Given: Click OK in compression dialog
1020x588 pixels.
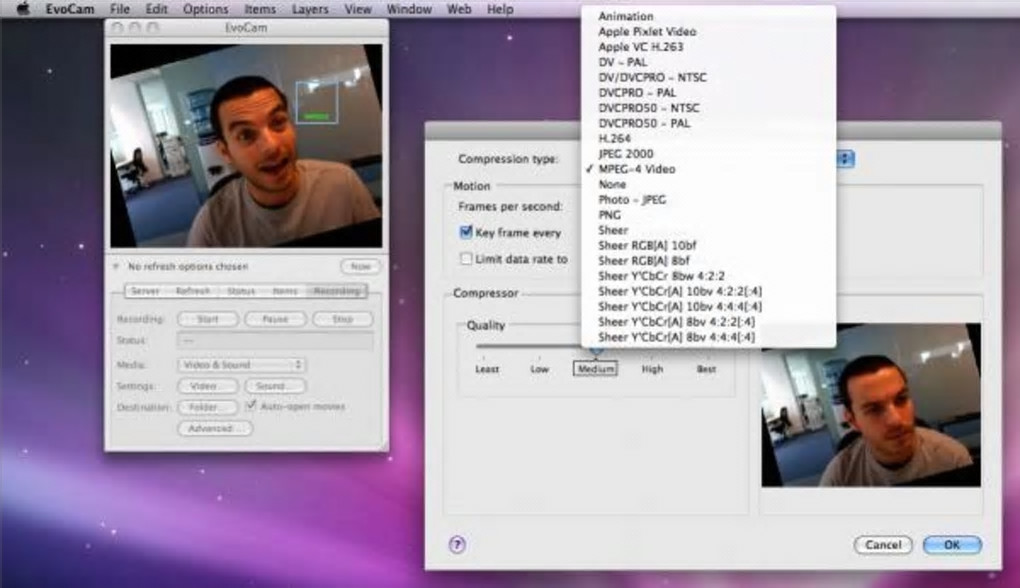Looking at the screenshot, I should (952, 545).
